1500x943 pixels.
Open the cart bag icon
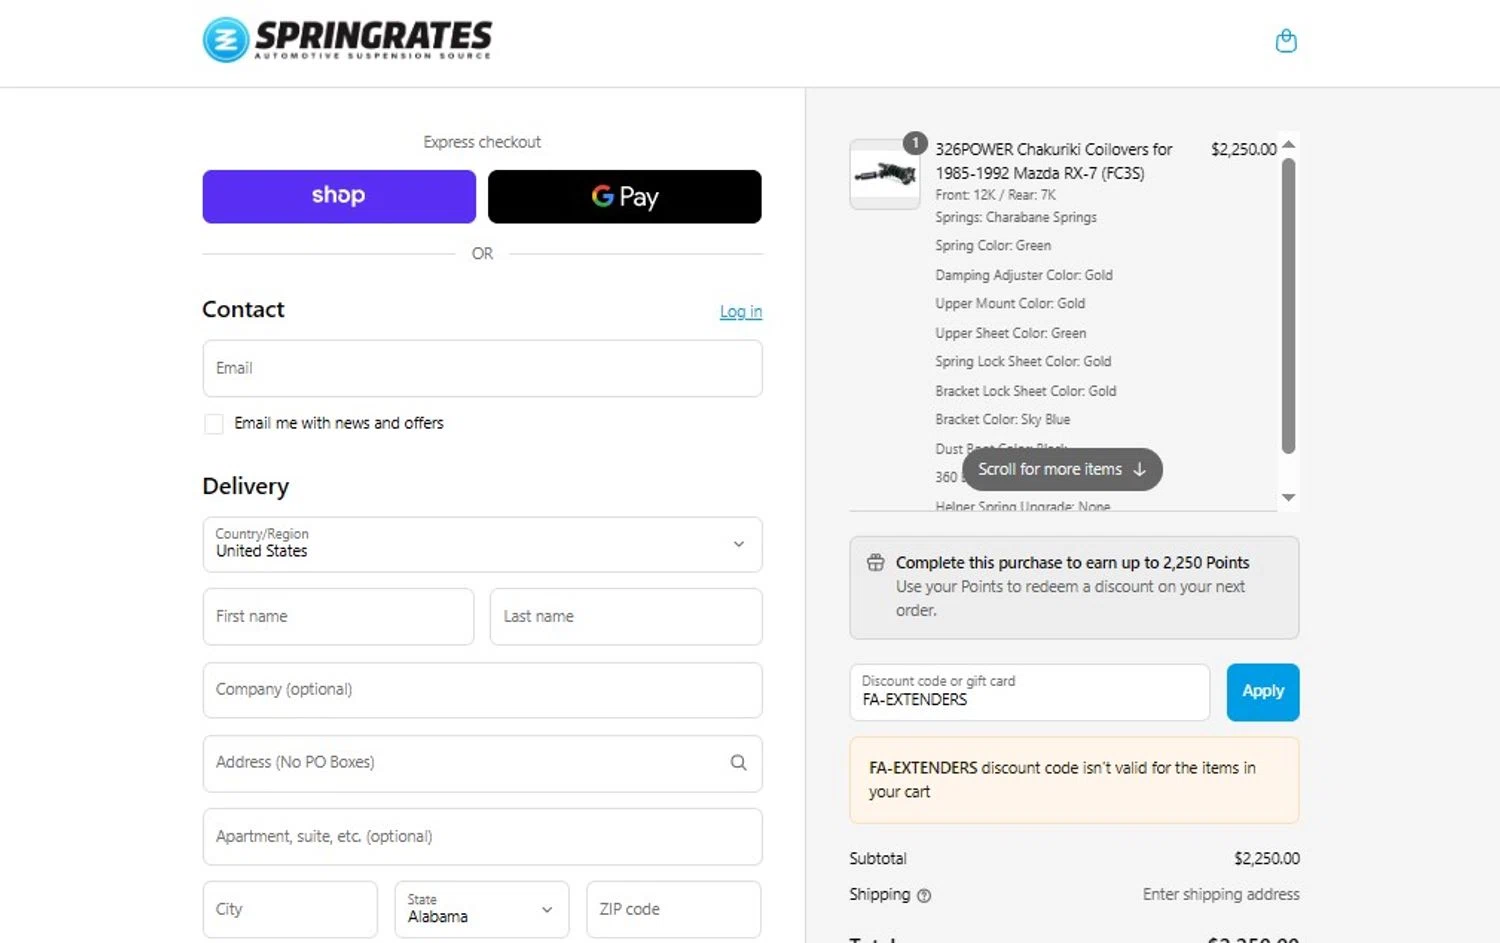1286,41
